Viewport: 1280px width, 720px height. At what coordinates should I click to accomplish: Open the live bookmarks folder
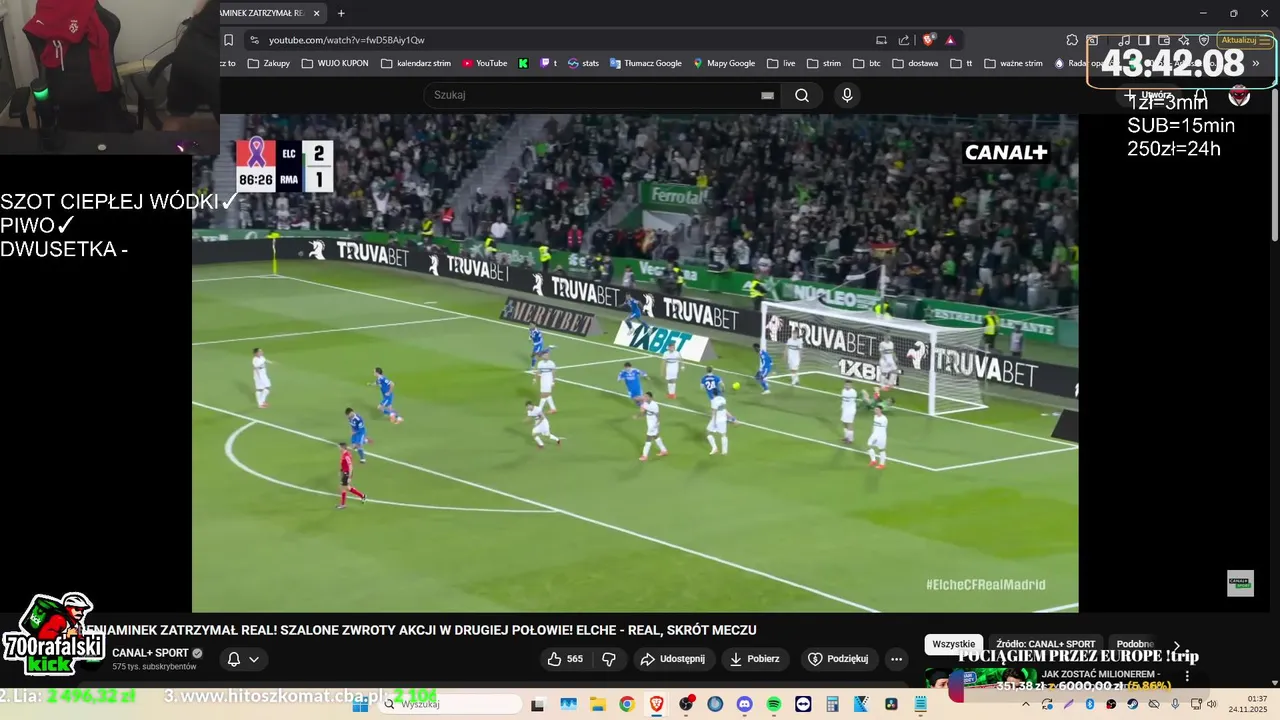point(781,63)
